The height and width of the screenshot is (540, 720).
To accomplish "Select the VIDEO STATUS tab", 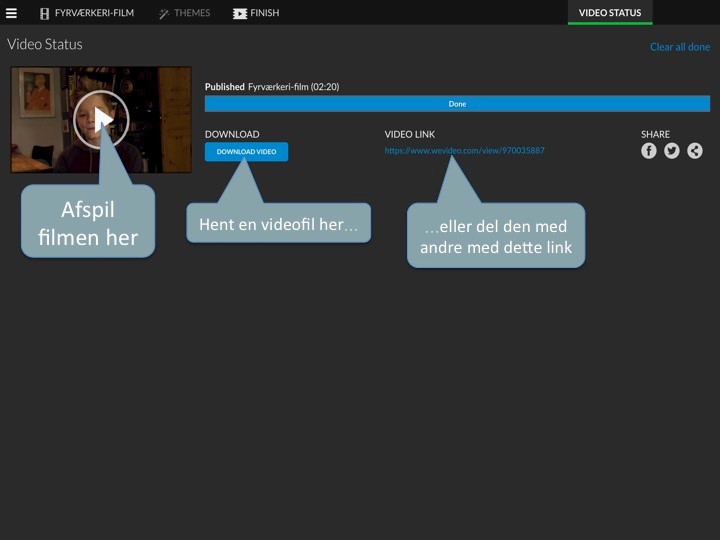I will [x=610, y=13].
